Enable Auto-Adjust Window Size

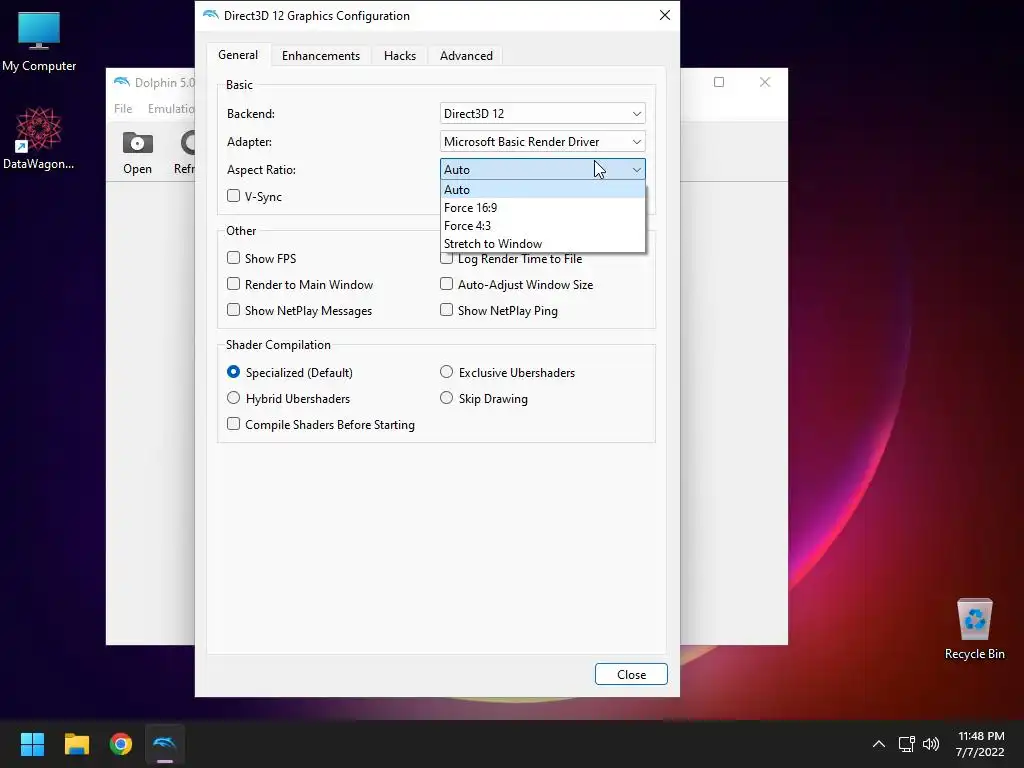(446, 284)
